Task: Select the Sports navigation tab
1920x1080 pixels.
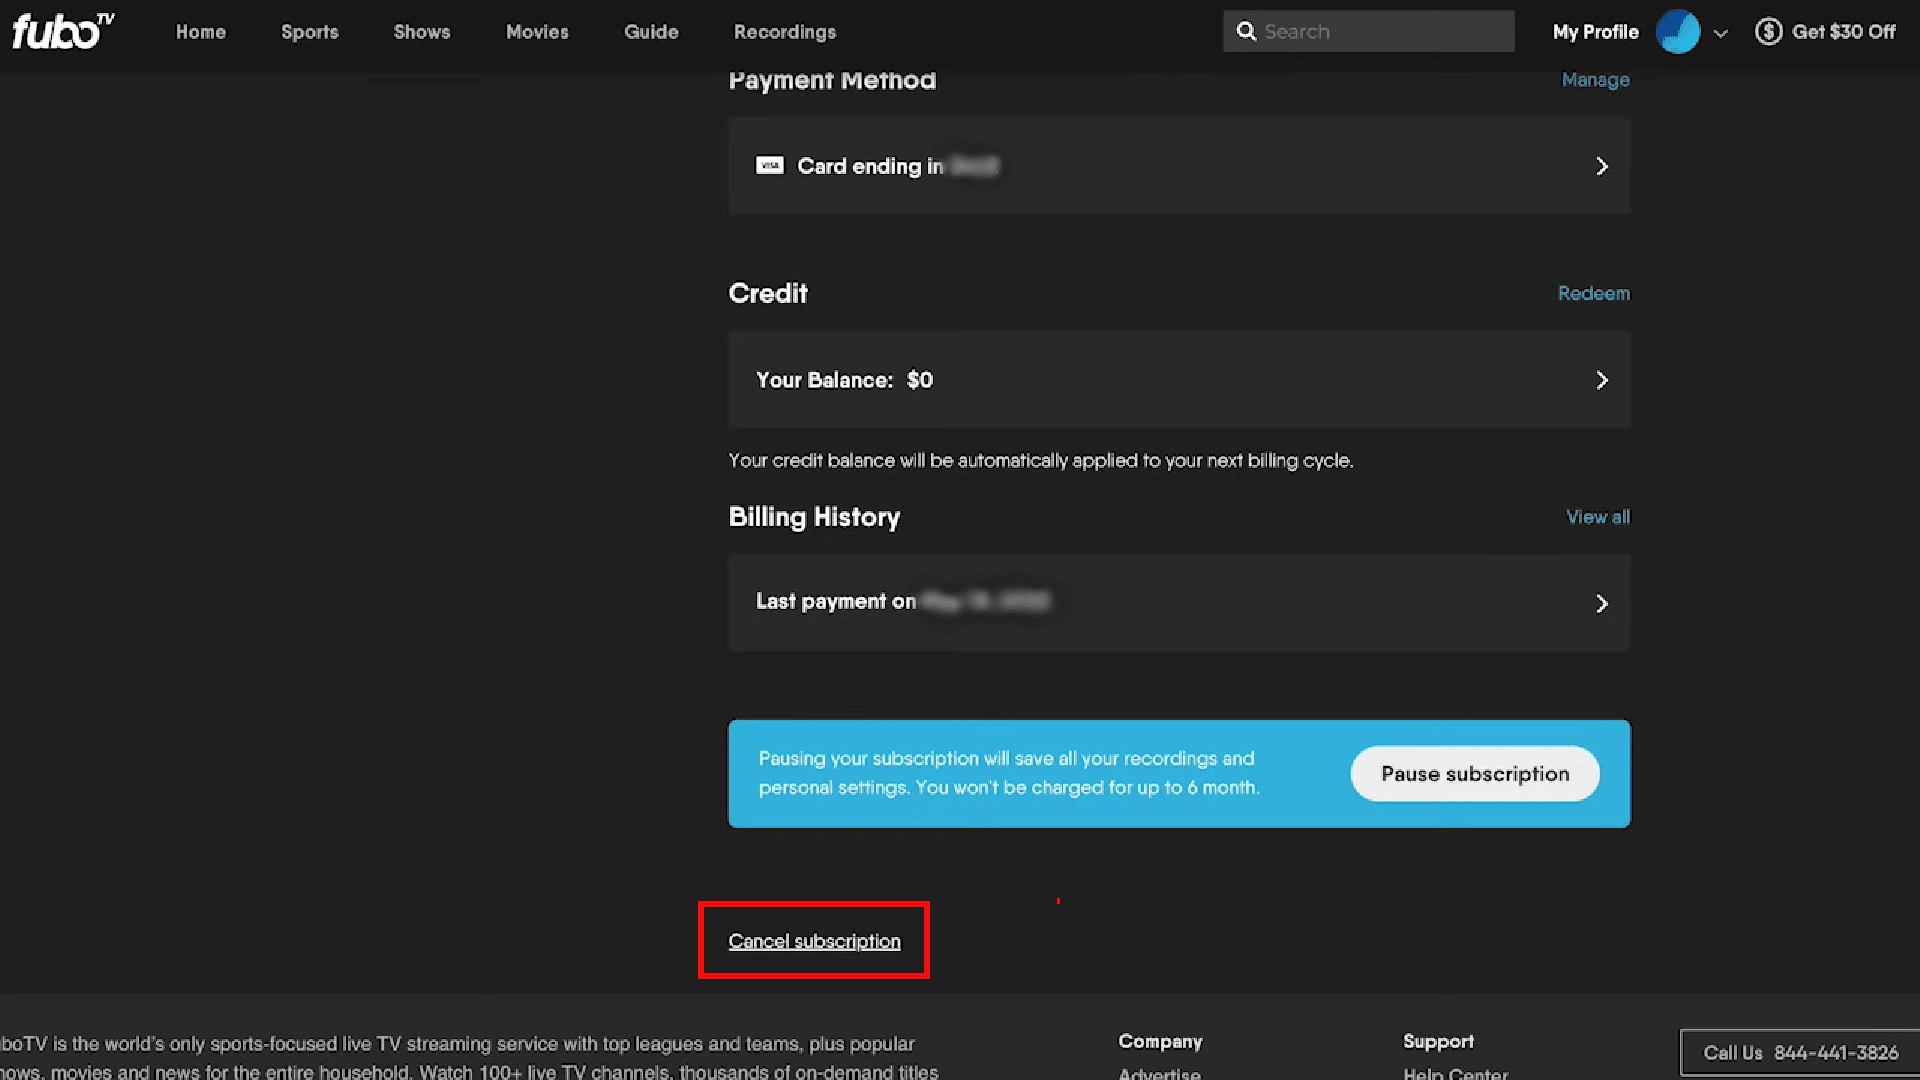Action: click(x=310, y=32)
